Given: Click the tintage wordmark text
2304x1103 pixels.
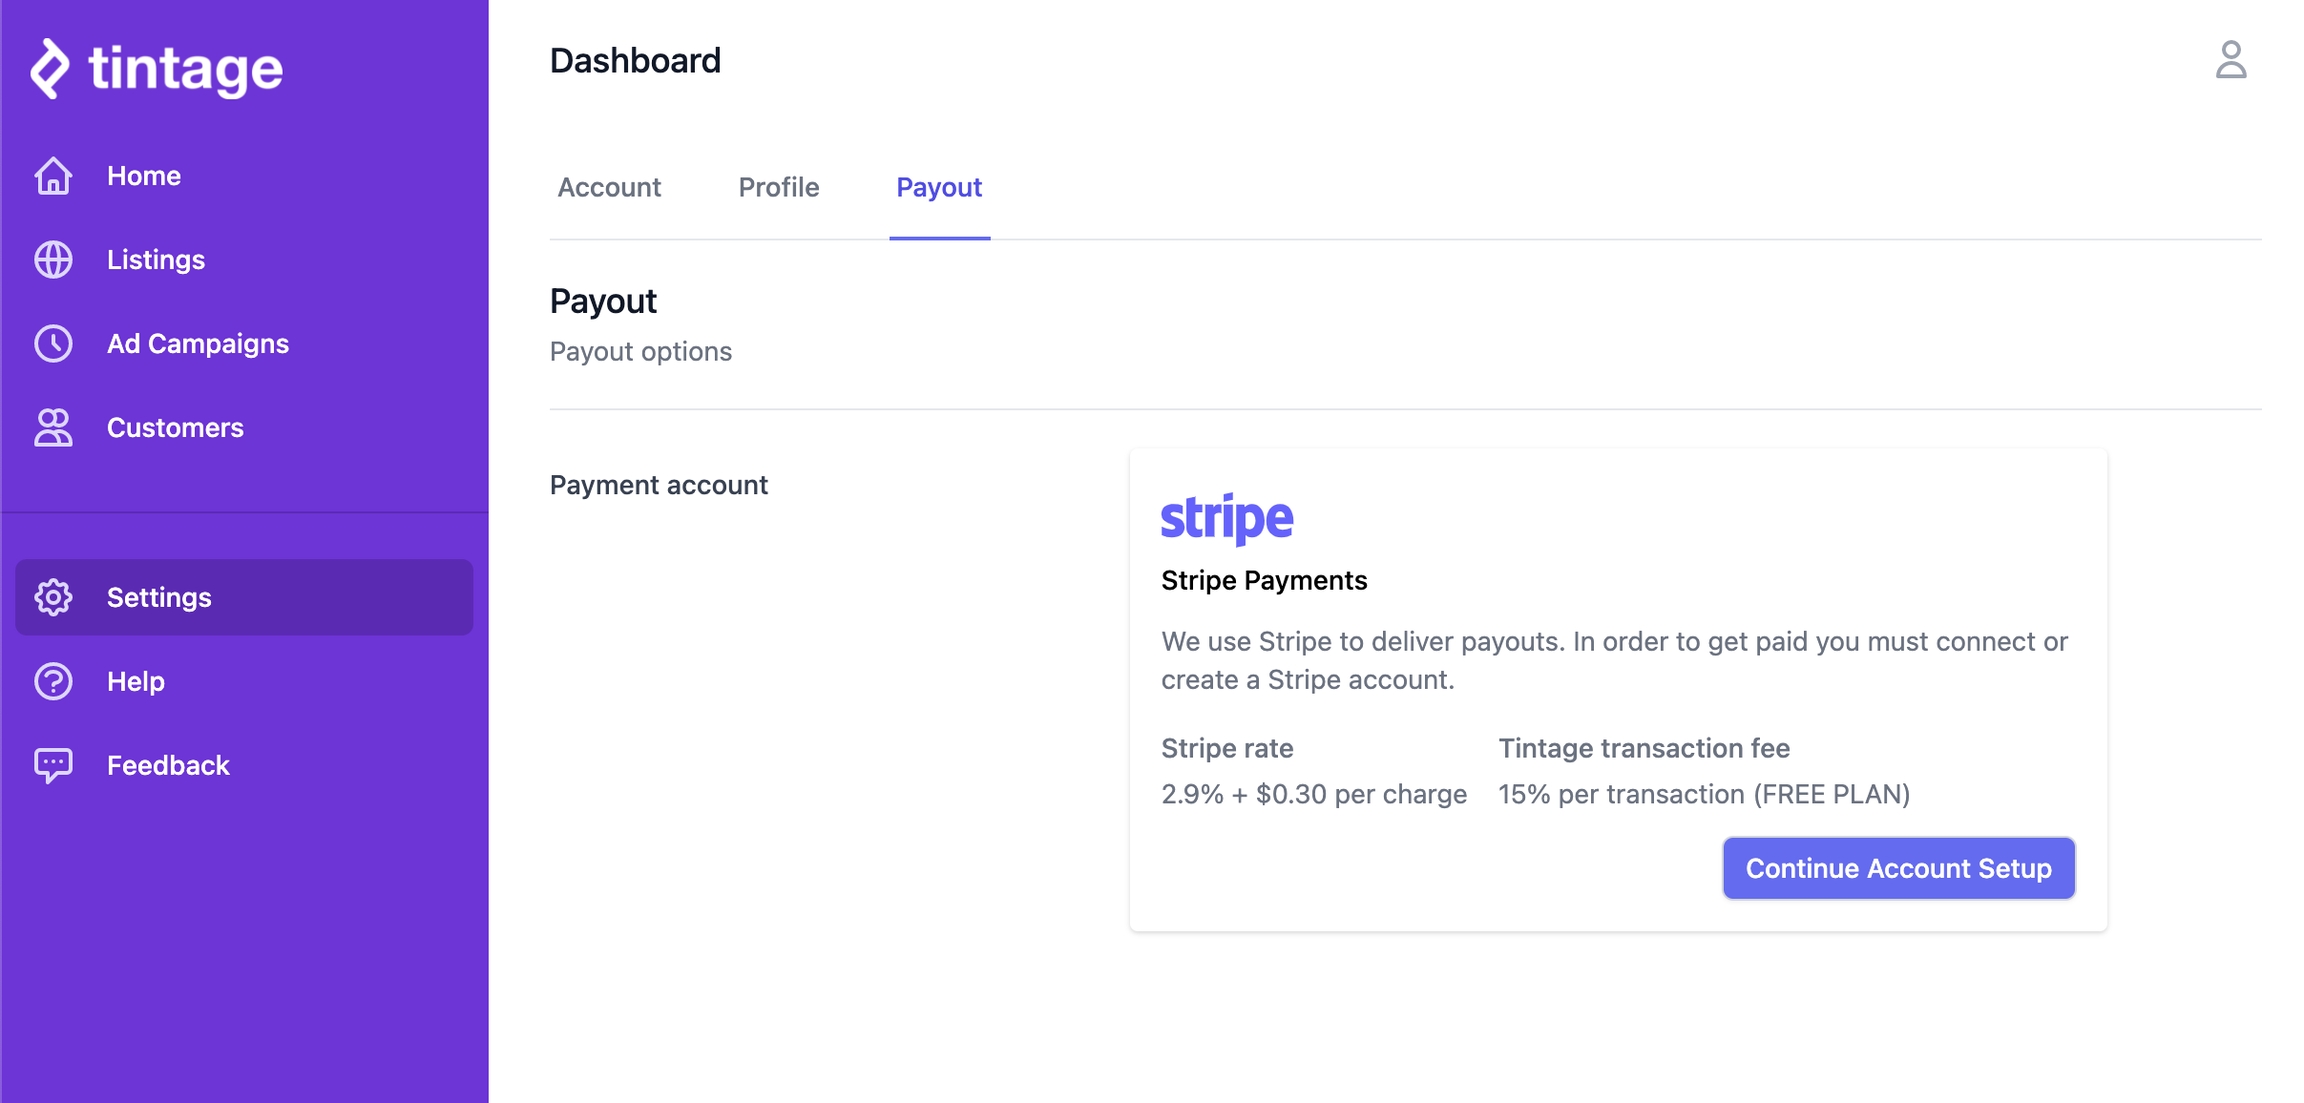Looking at the screenshot, I should pyautogui.click(x=186, y=68).
